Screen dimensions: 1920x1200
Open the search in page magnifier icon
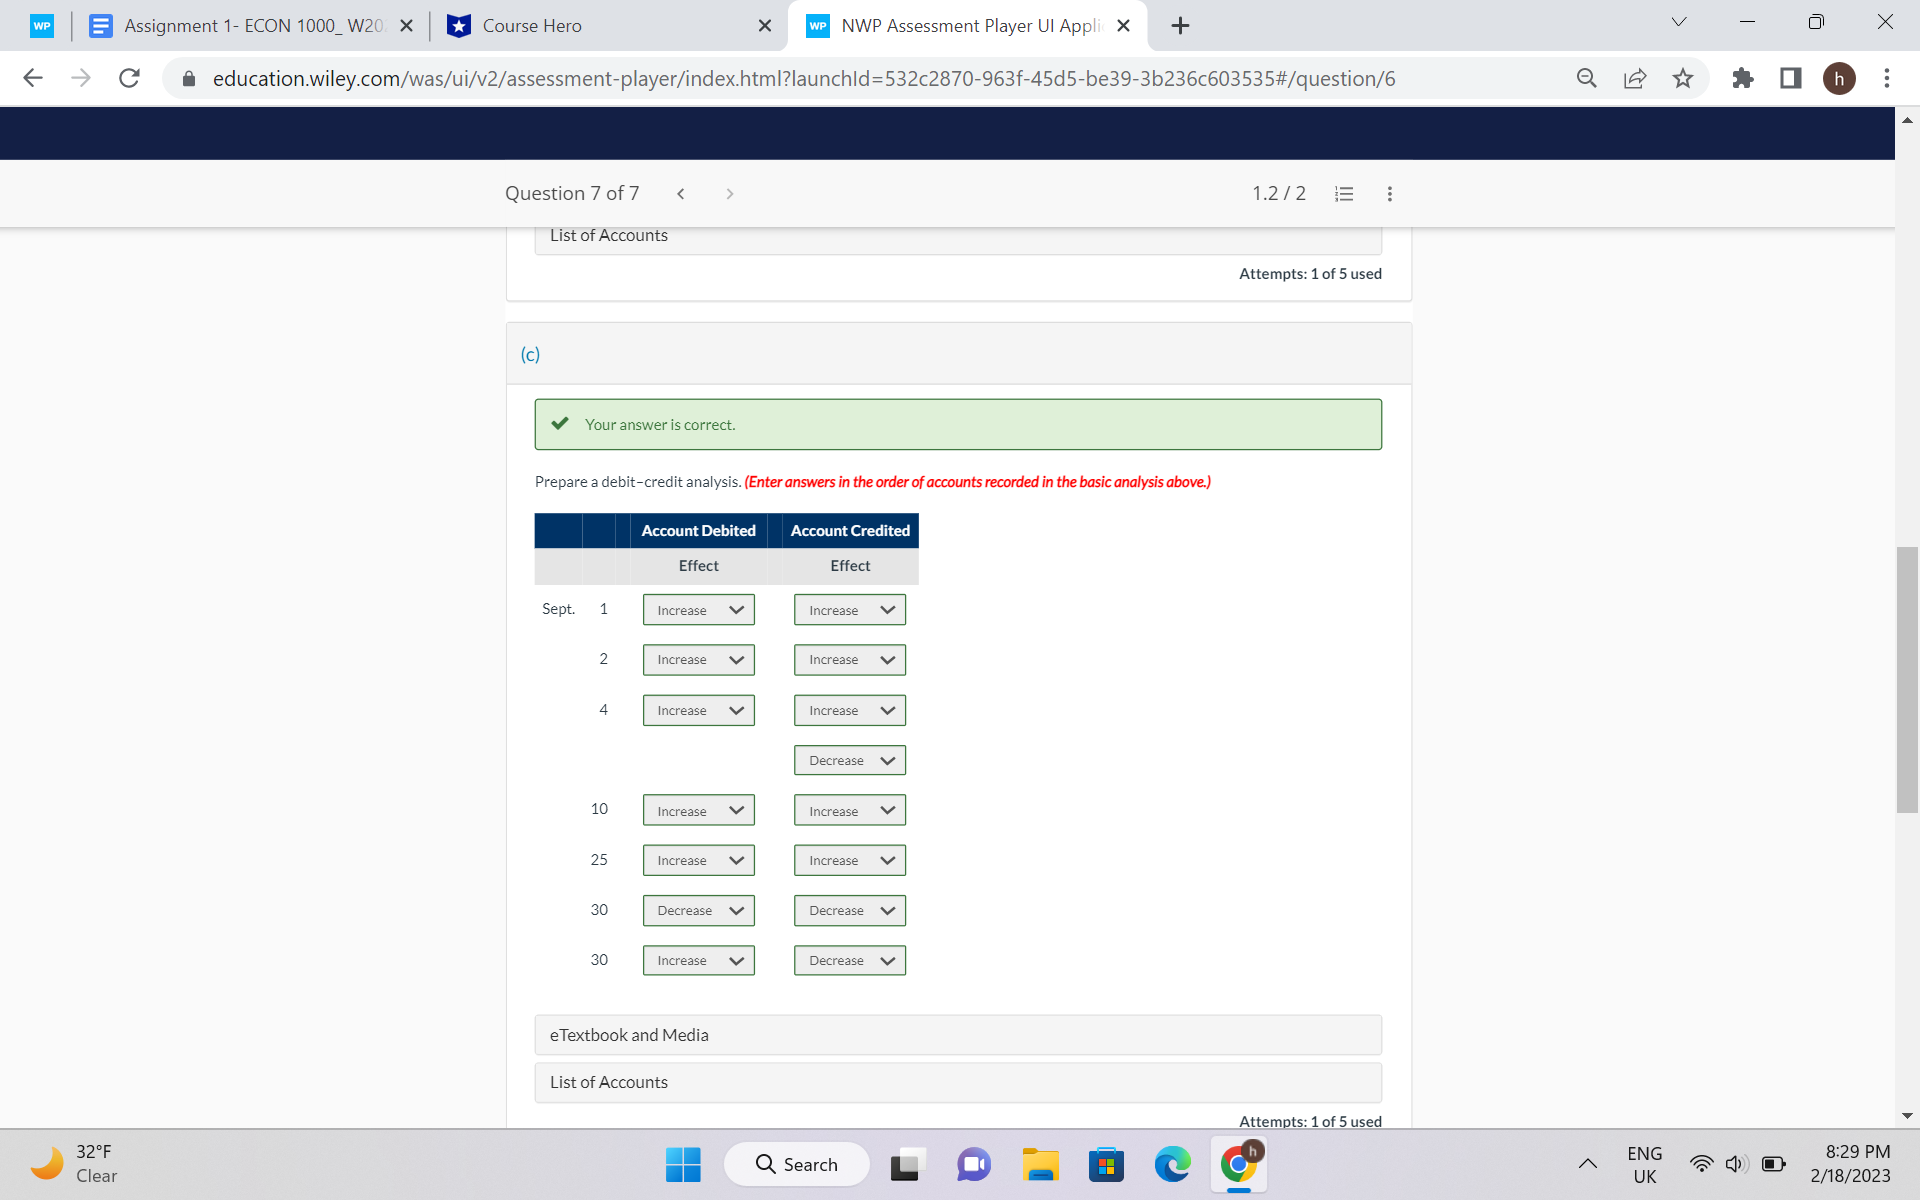pos(1586,78)
